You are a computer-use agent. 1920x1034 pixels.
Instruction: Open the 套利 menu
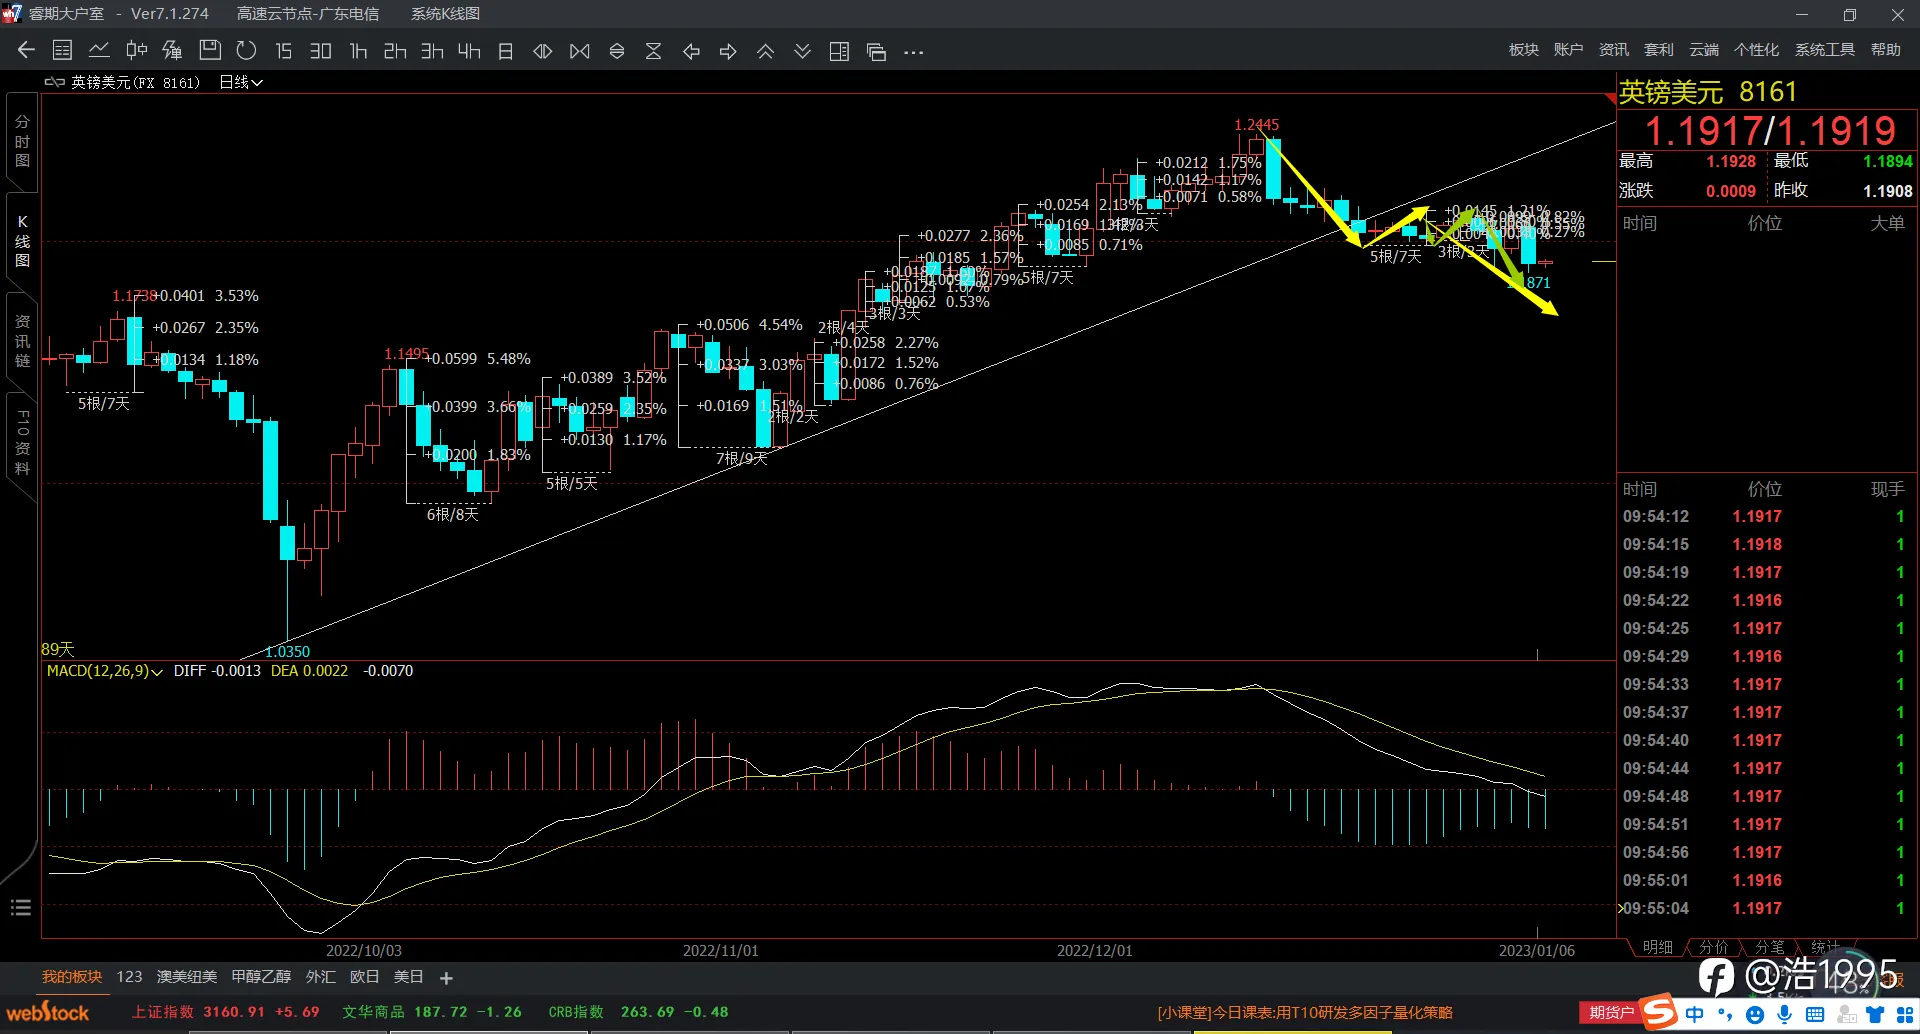pos(1658,50)
